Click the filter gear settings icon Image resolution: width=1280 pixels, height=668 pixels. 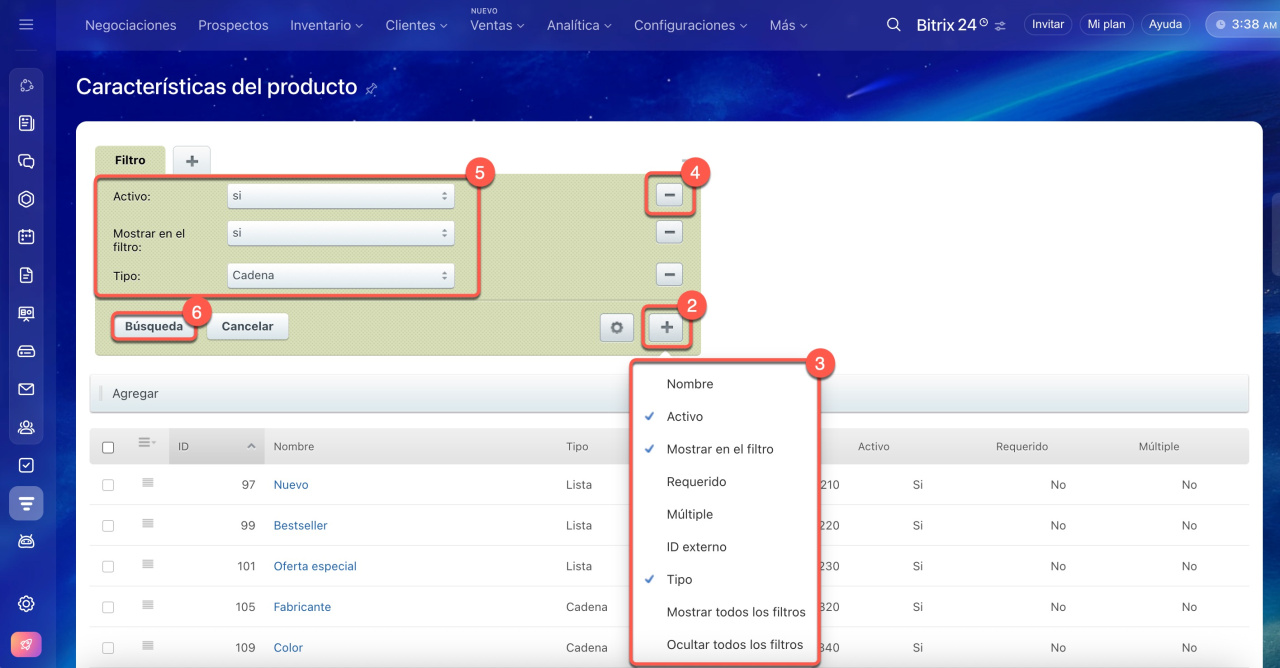pyautogui.click(x=616, y=327)
